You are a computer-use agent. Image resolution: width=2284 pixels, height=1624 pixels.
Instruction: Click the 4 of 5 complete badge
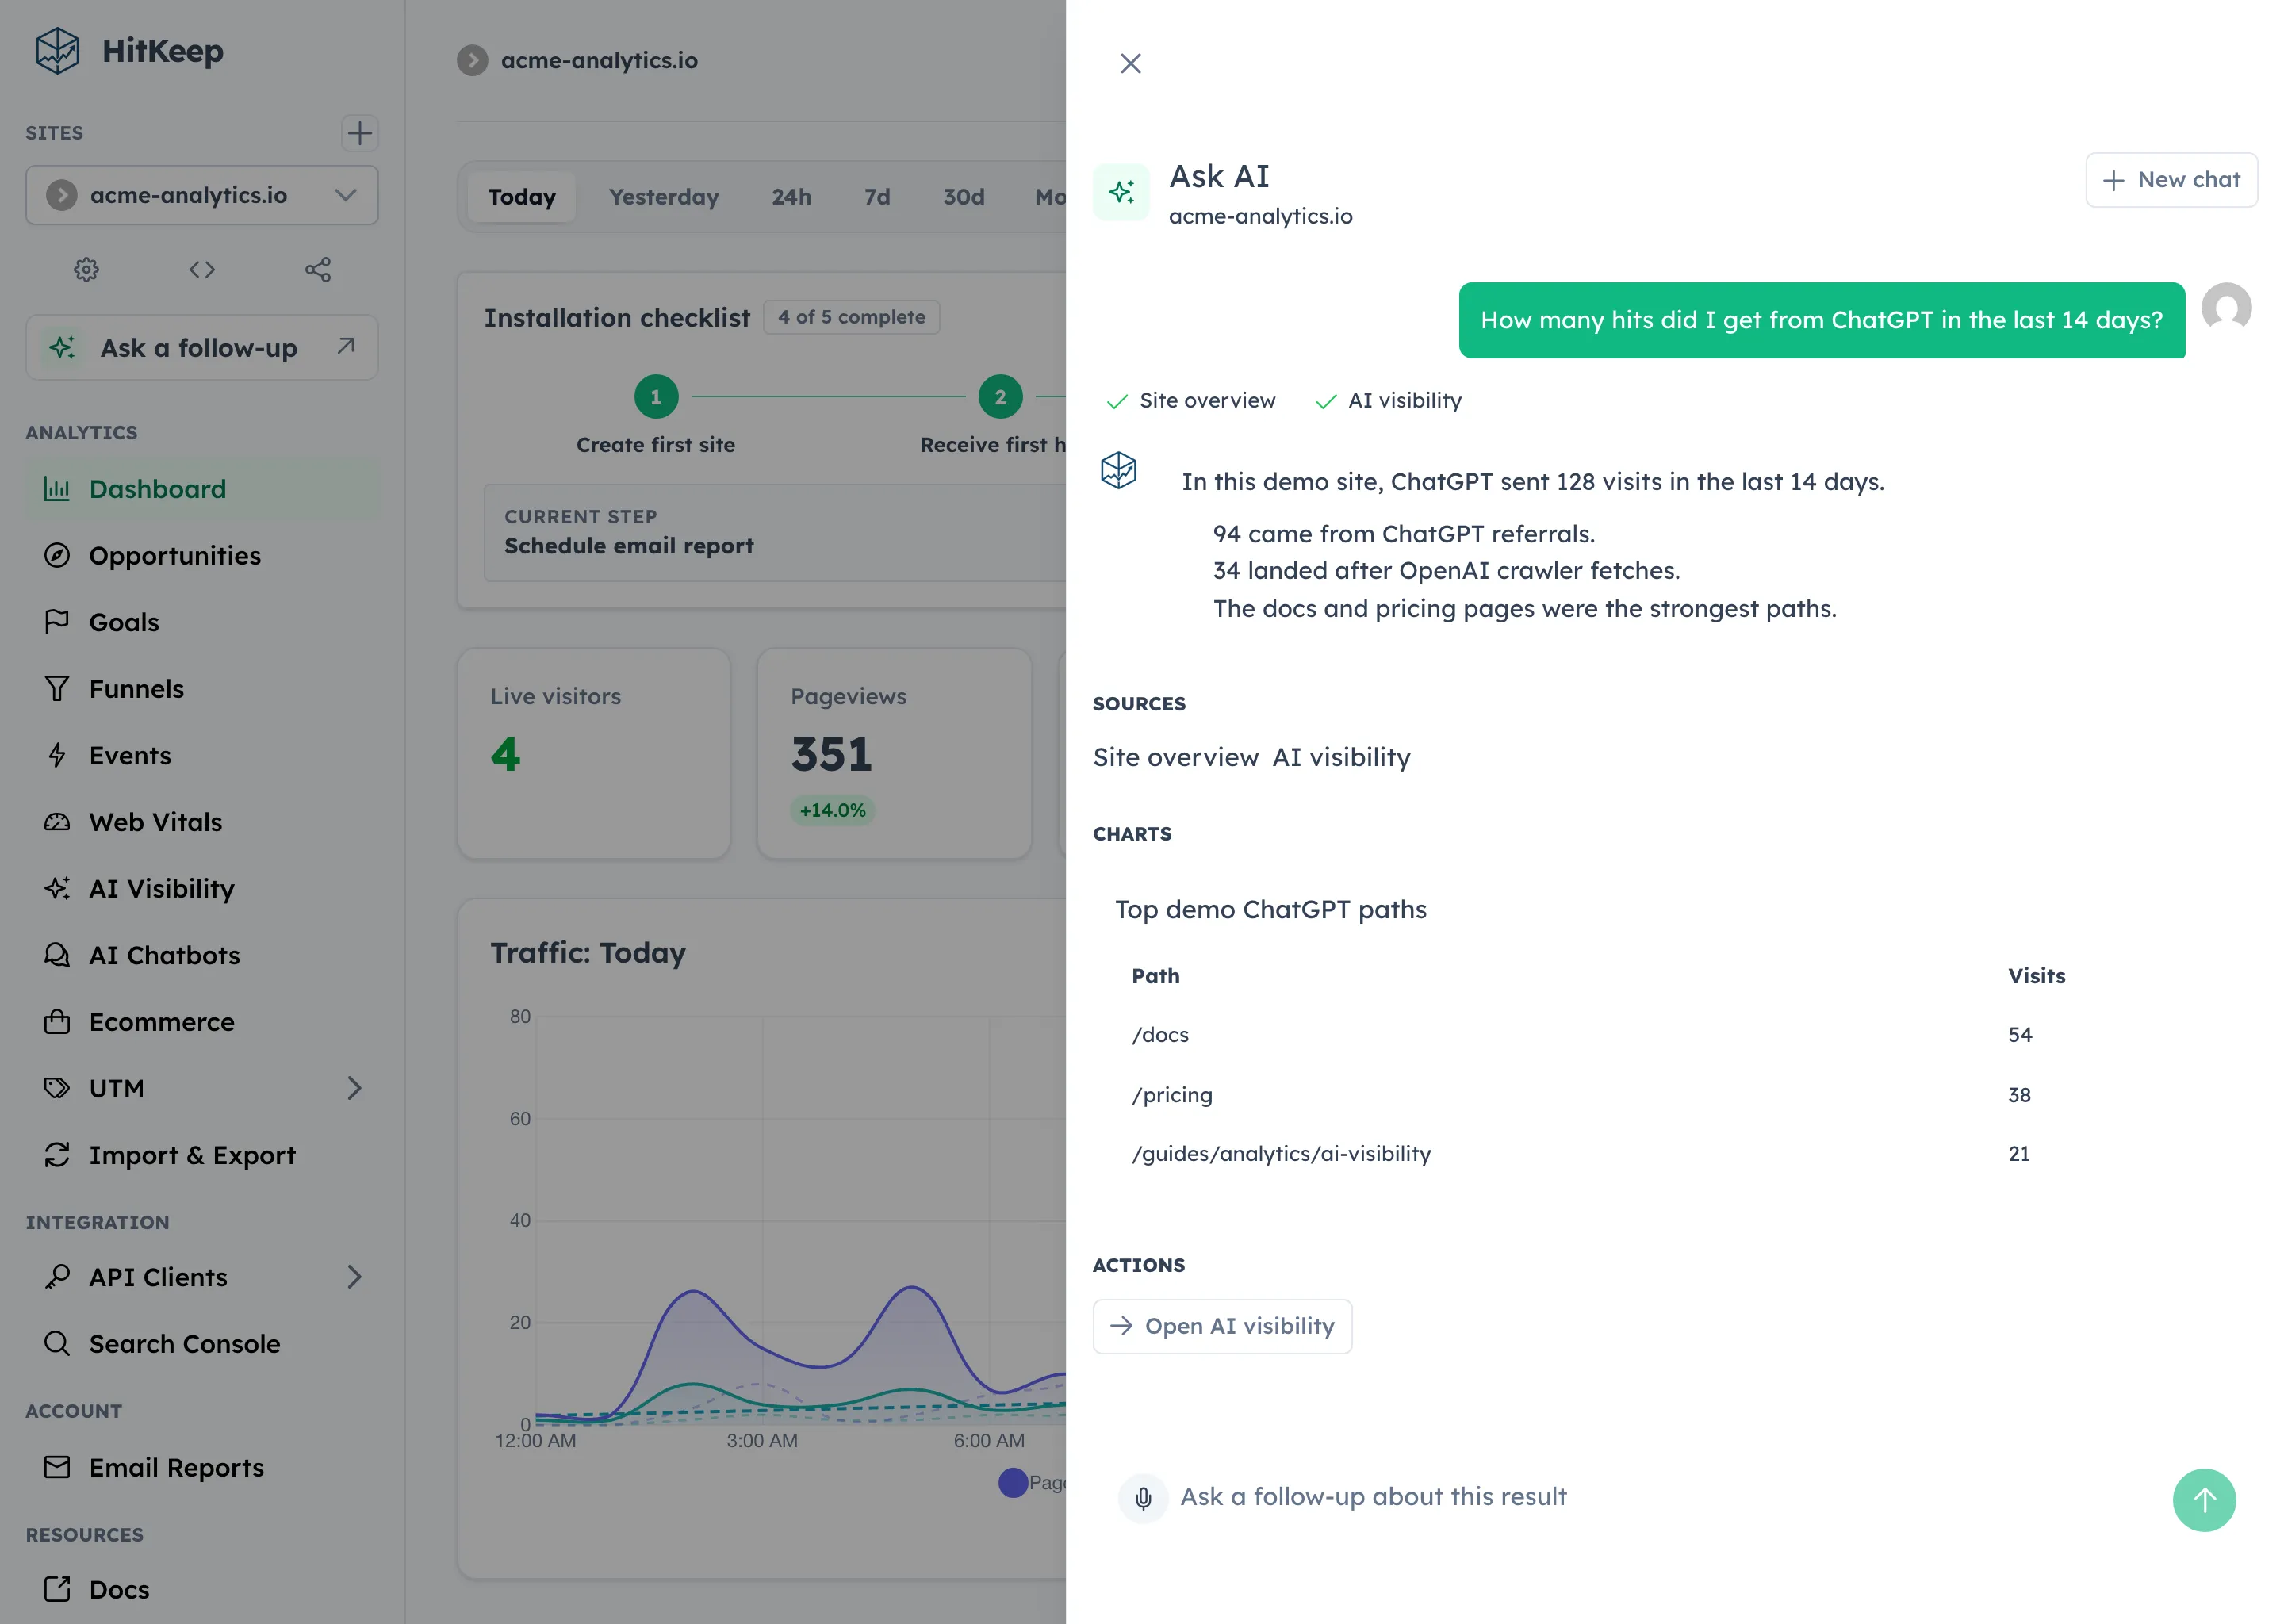852,317
